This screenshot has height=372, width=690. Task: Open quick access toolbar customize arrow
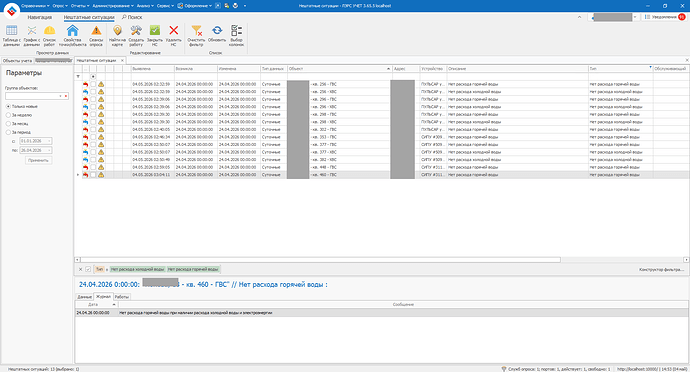(x=245, y=6)
